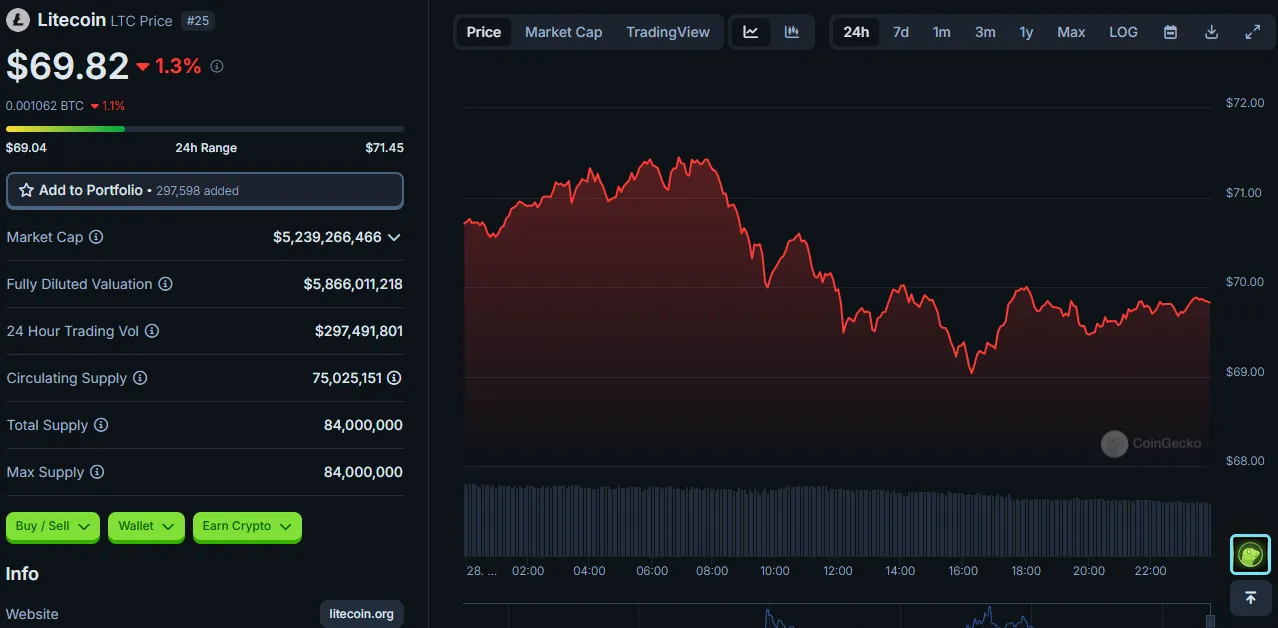Click the $72.00 y-axis label
This screenshot has width=1278, height=628.
pos(1245,103)
